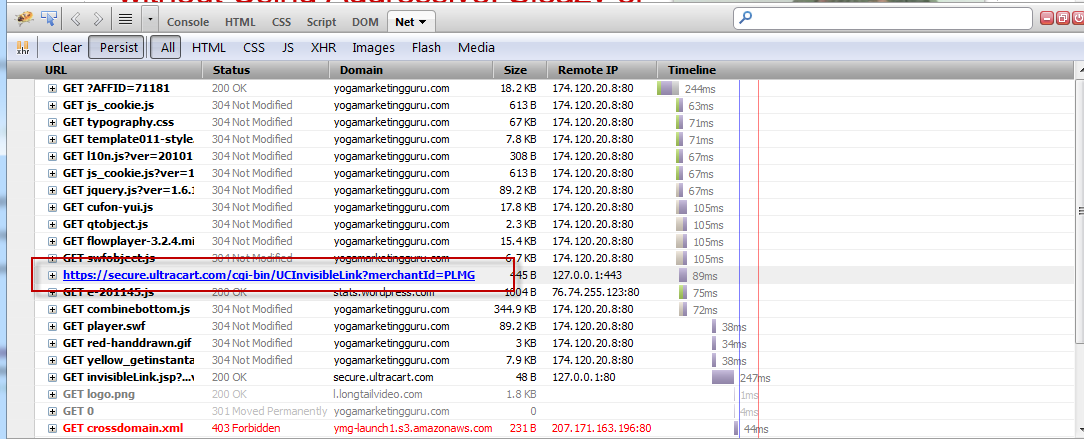The image size is (1084, 439).
Task: Expand the GET l10n.js?ver=20101 request
Action: point(52,156)
